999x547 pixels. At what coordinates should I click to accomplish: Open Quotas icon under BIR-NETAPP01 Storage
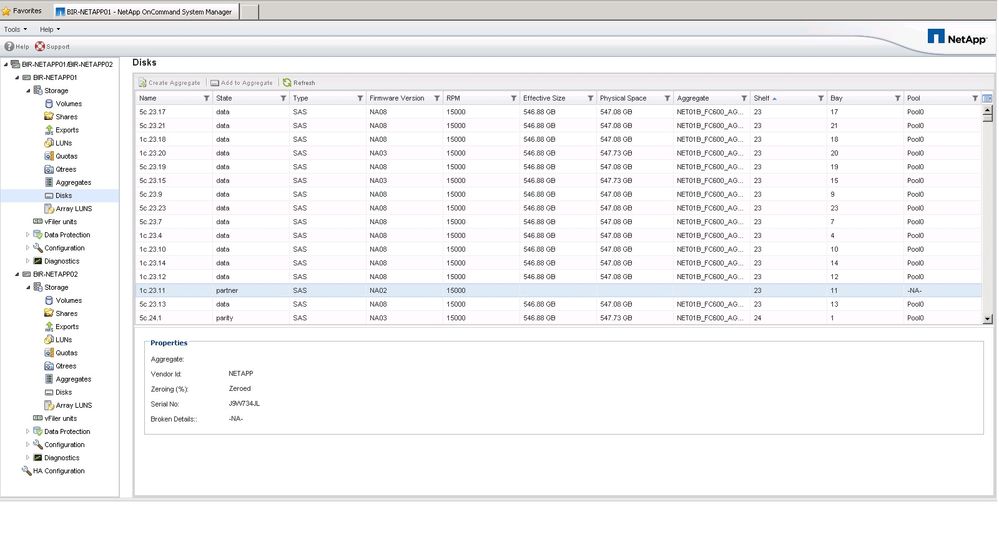pos(49,156)
